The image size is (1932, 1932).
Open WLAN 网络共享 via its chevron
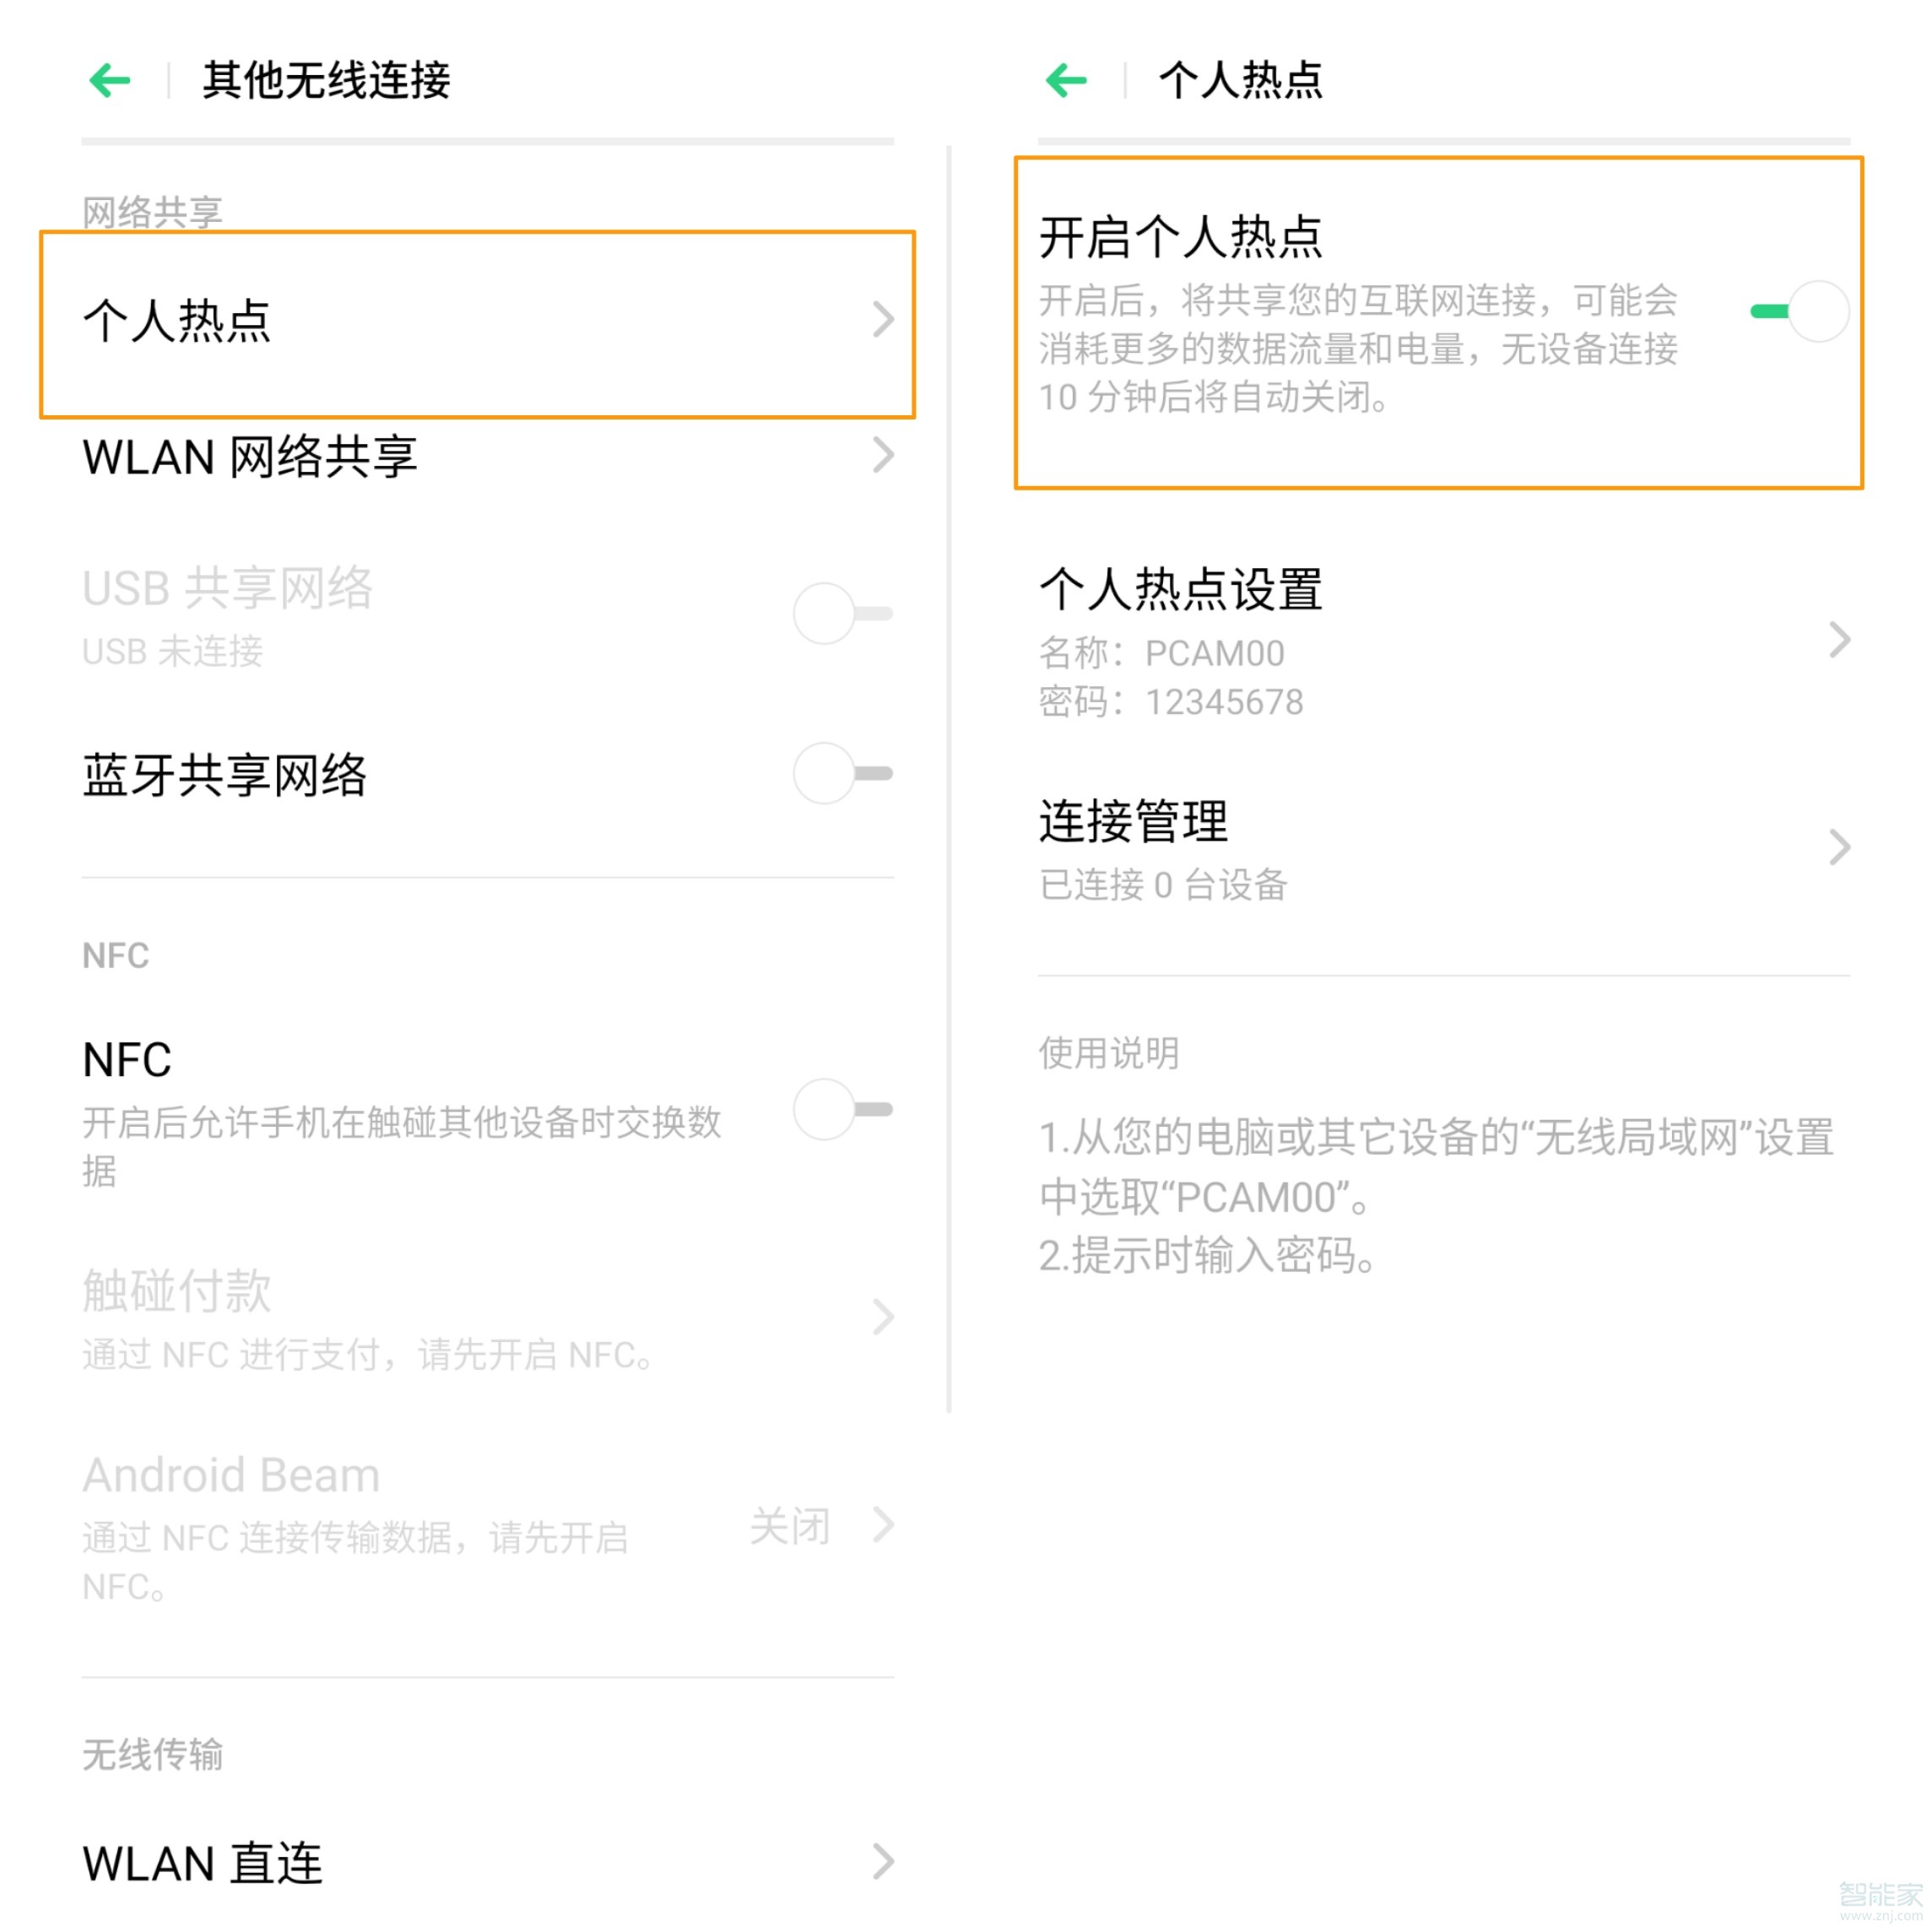pos(884,457)
